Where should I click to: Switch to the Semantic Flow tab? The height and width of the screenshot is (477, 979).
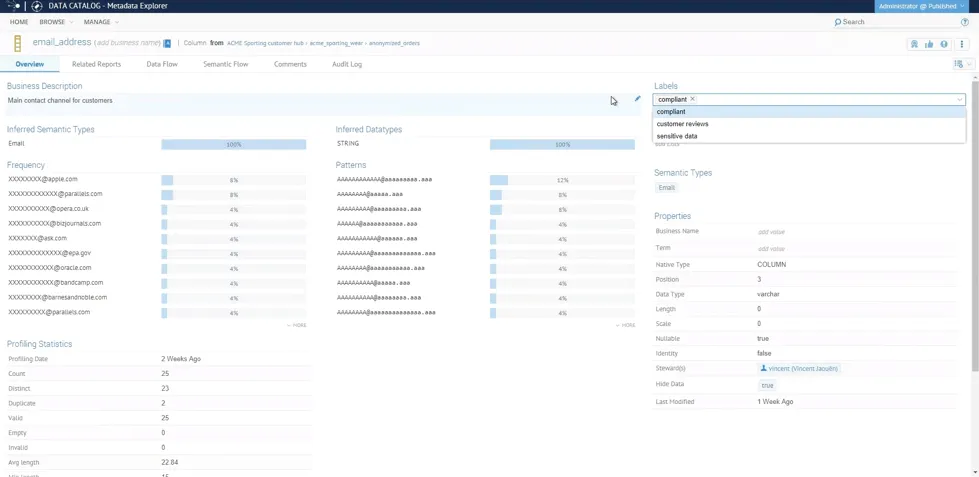tap(225, 64)
